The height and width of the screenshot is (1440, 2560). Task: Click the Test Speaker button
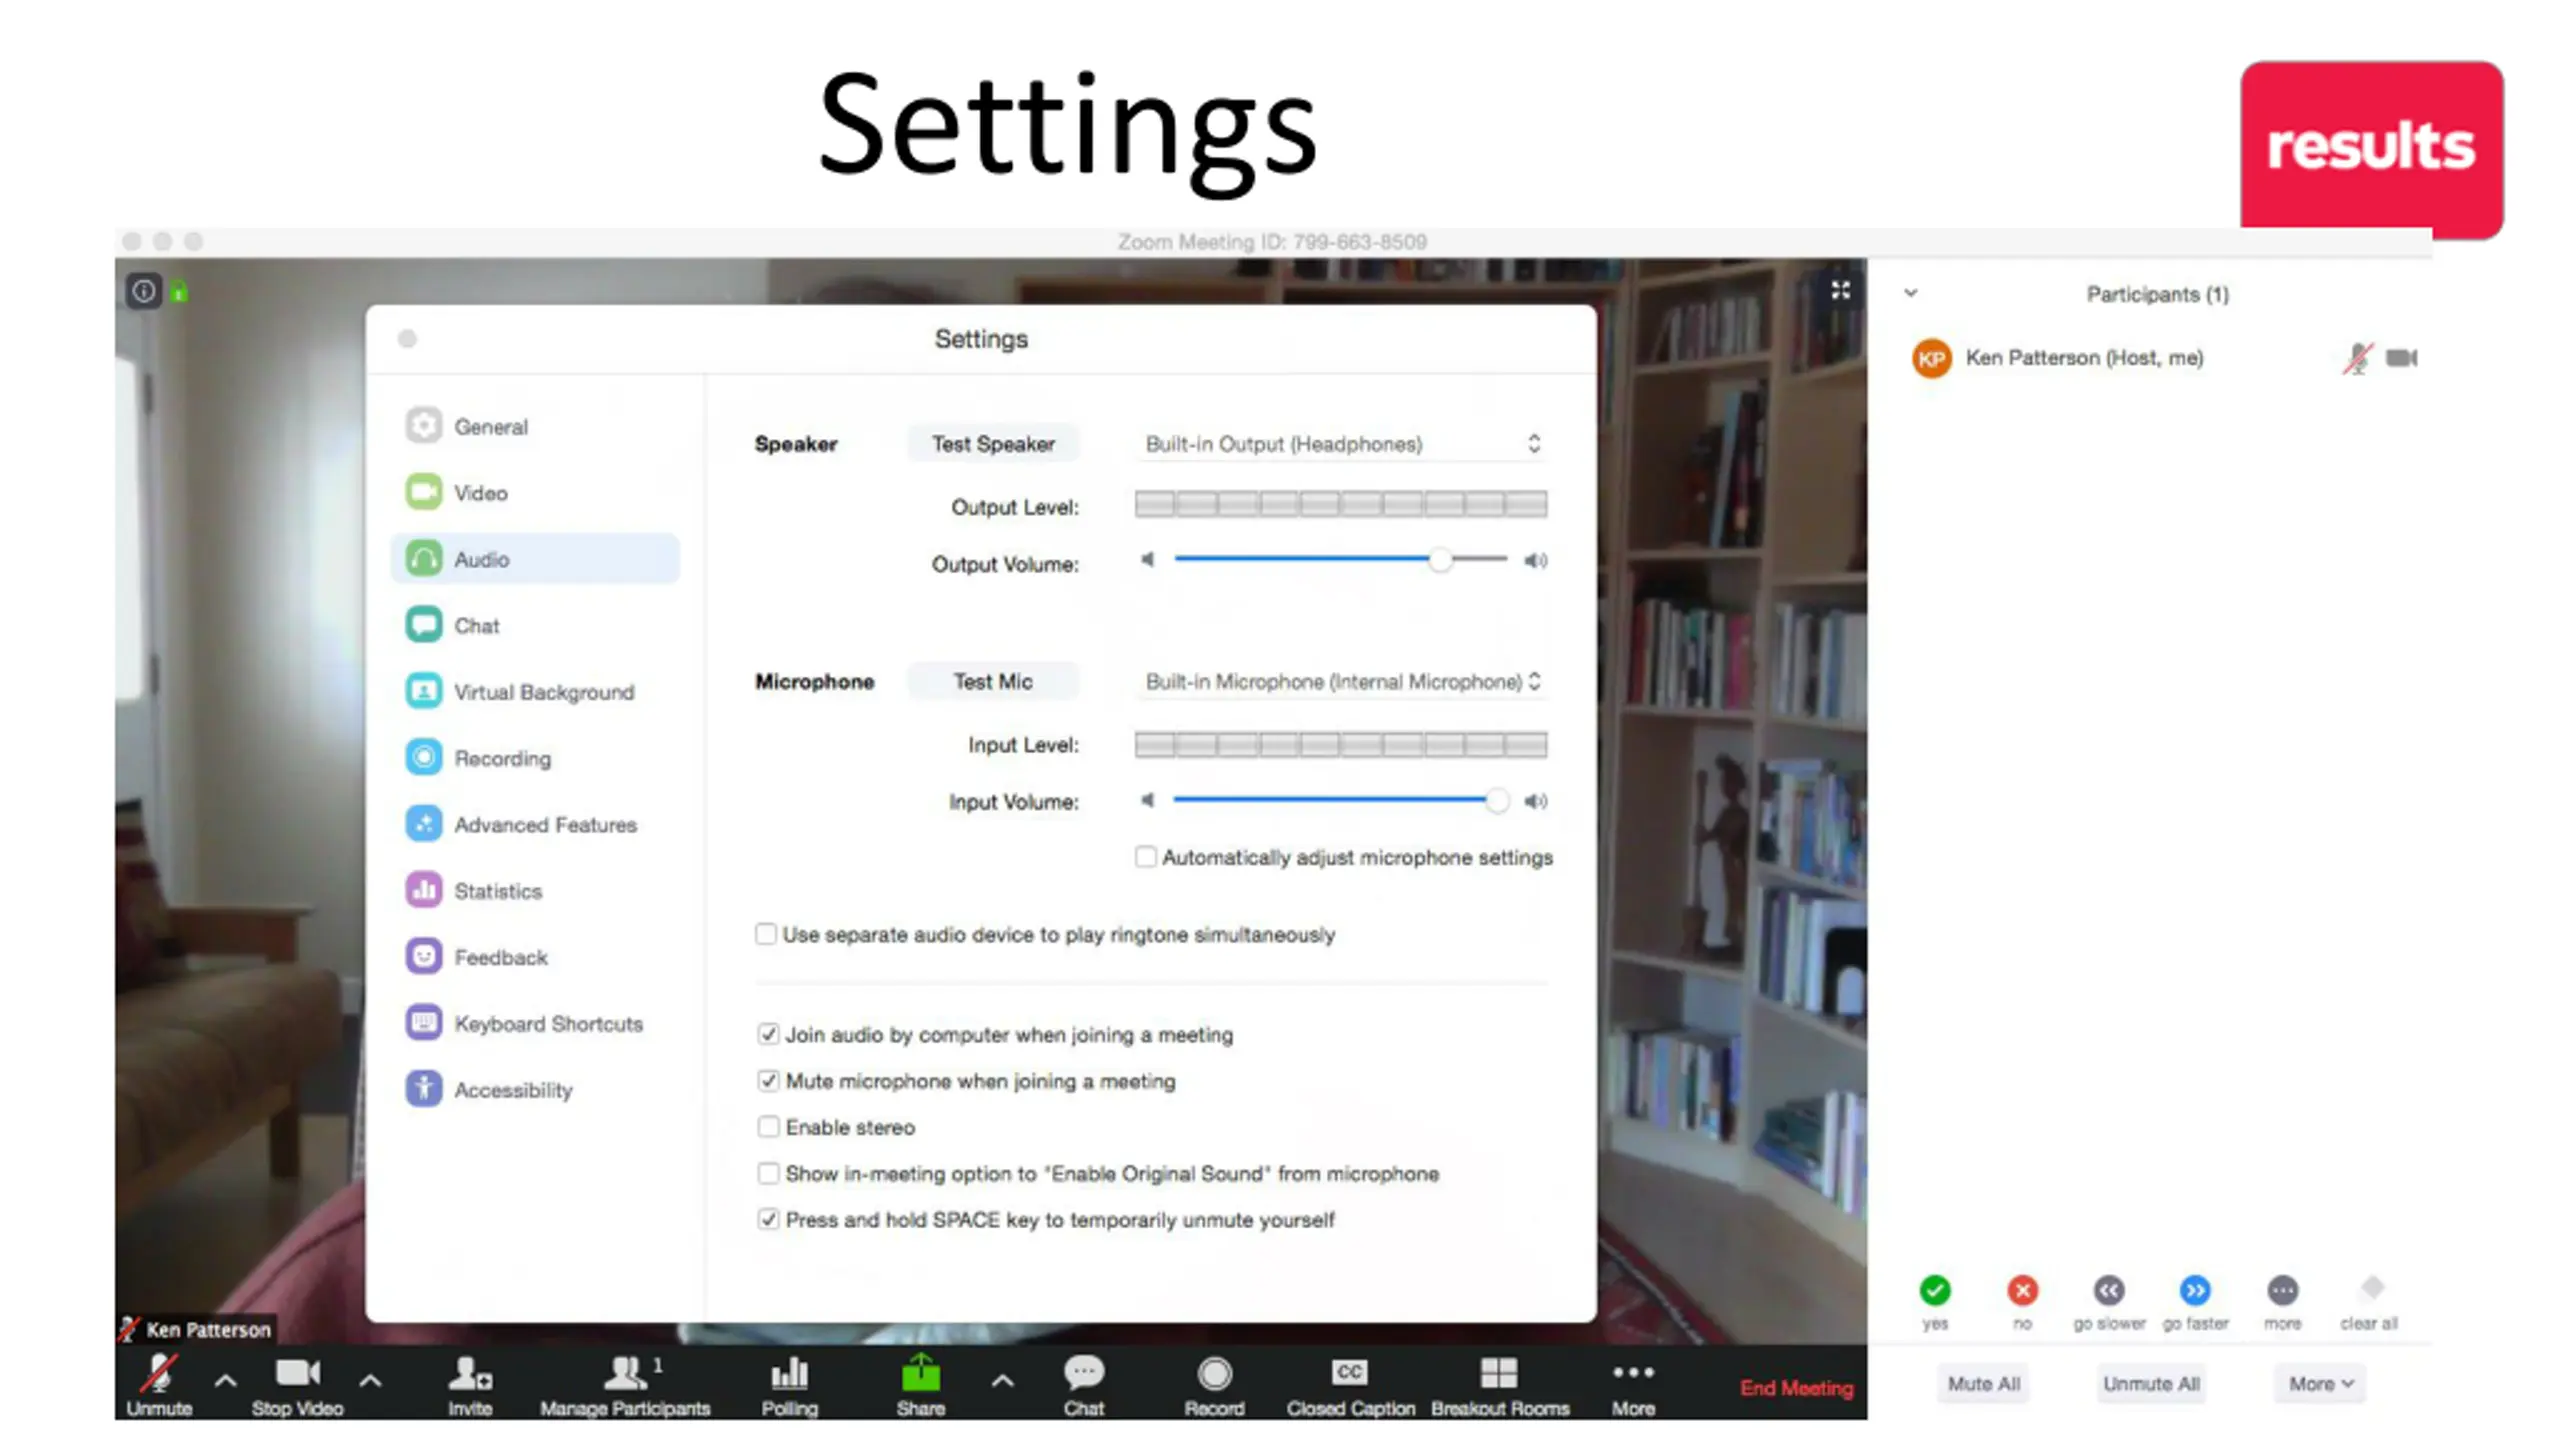[992, 444]
